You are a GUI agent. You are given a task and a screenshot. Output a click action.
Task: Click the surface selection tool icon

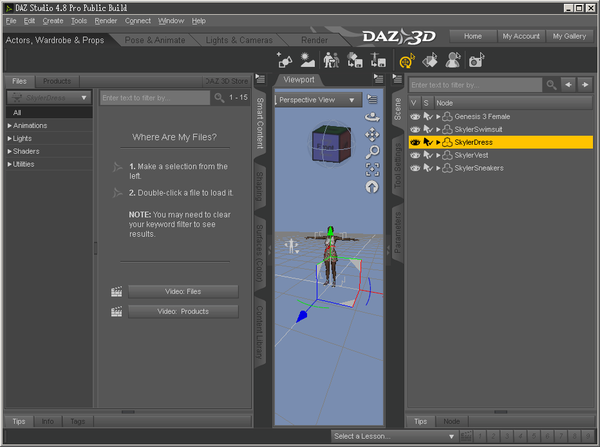click(x=430, y=60)
